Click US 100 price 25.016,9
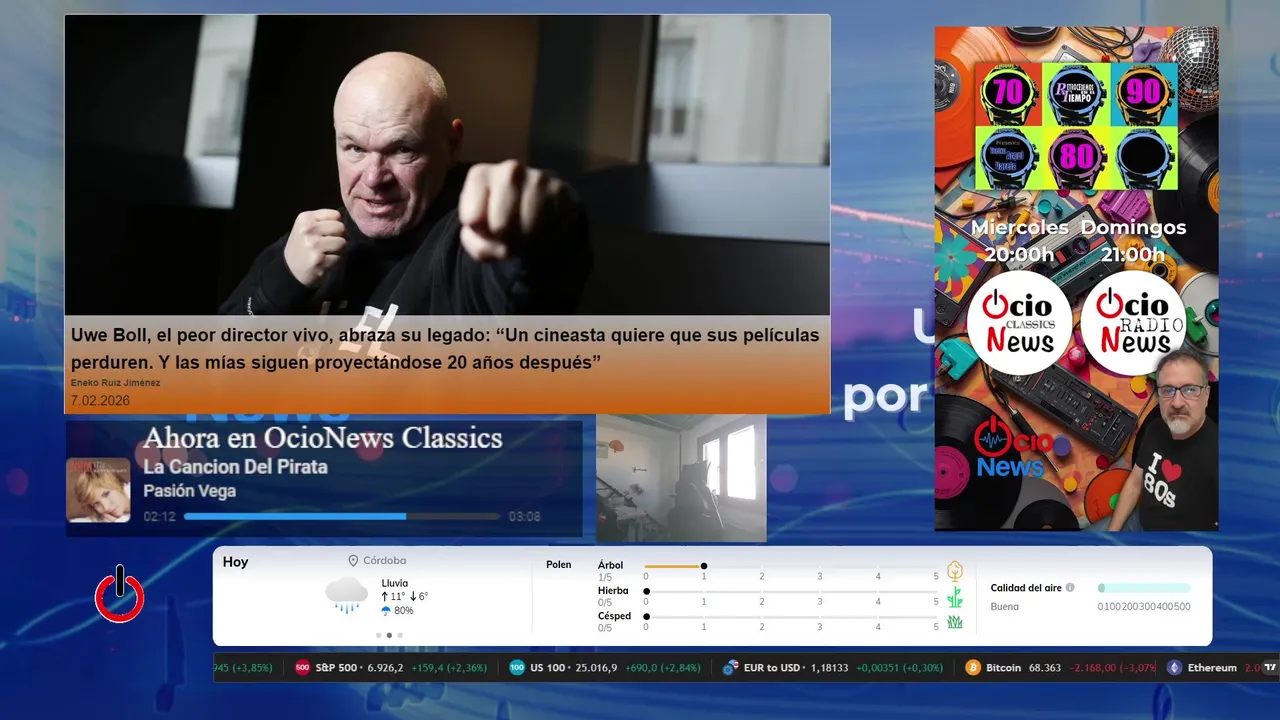This screenshot has width=1280, height=720. point(596,667)
